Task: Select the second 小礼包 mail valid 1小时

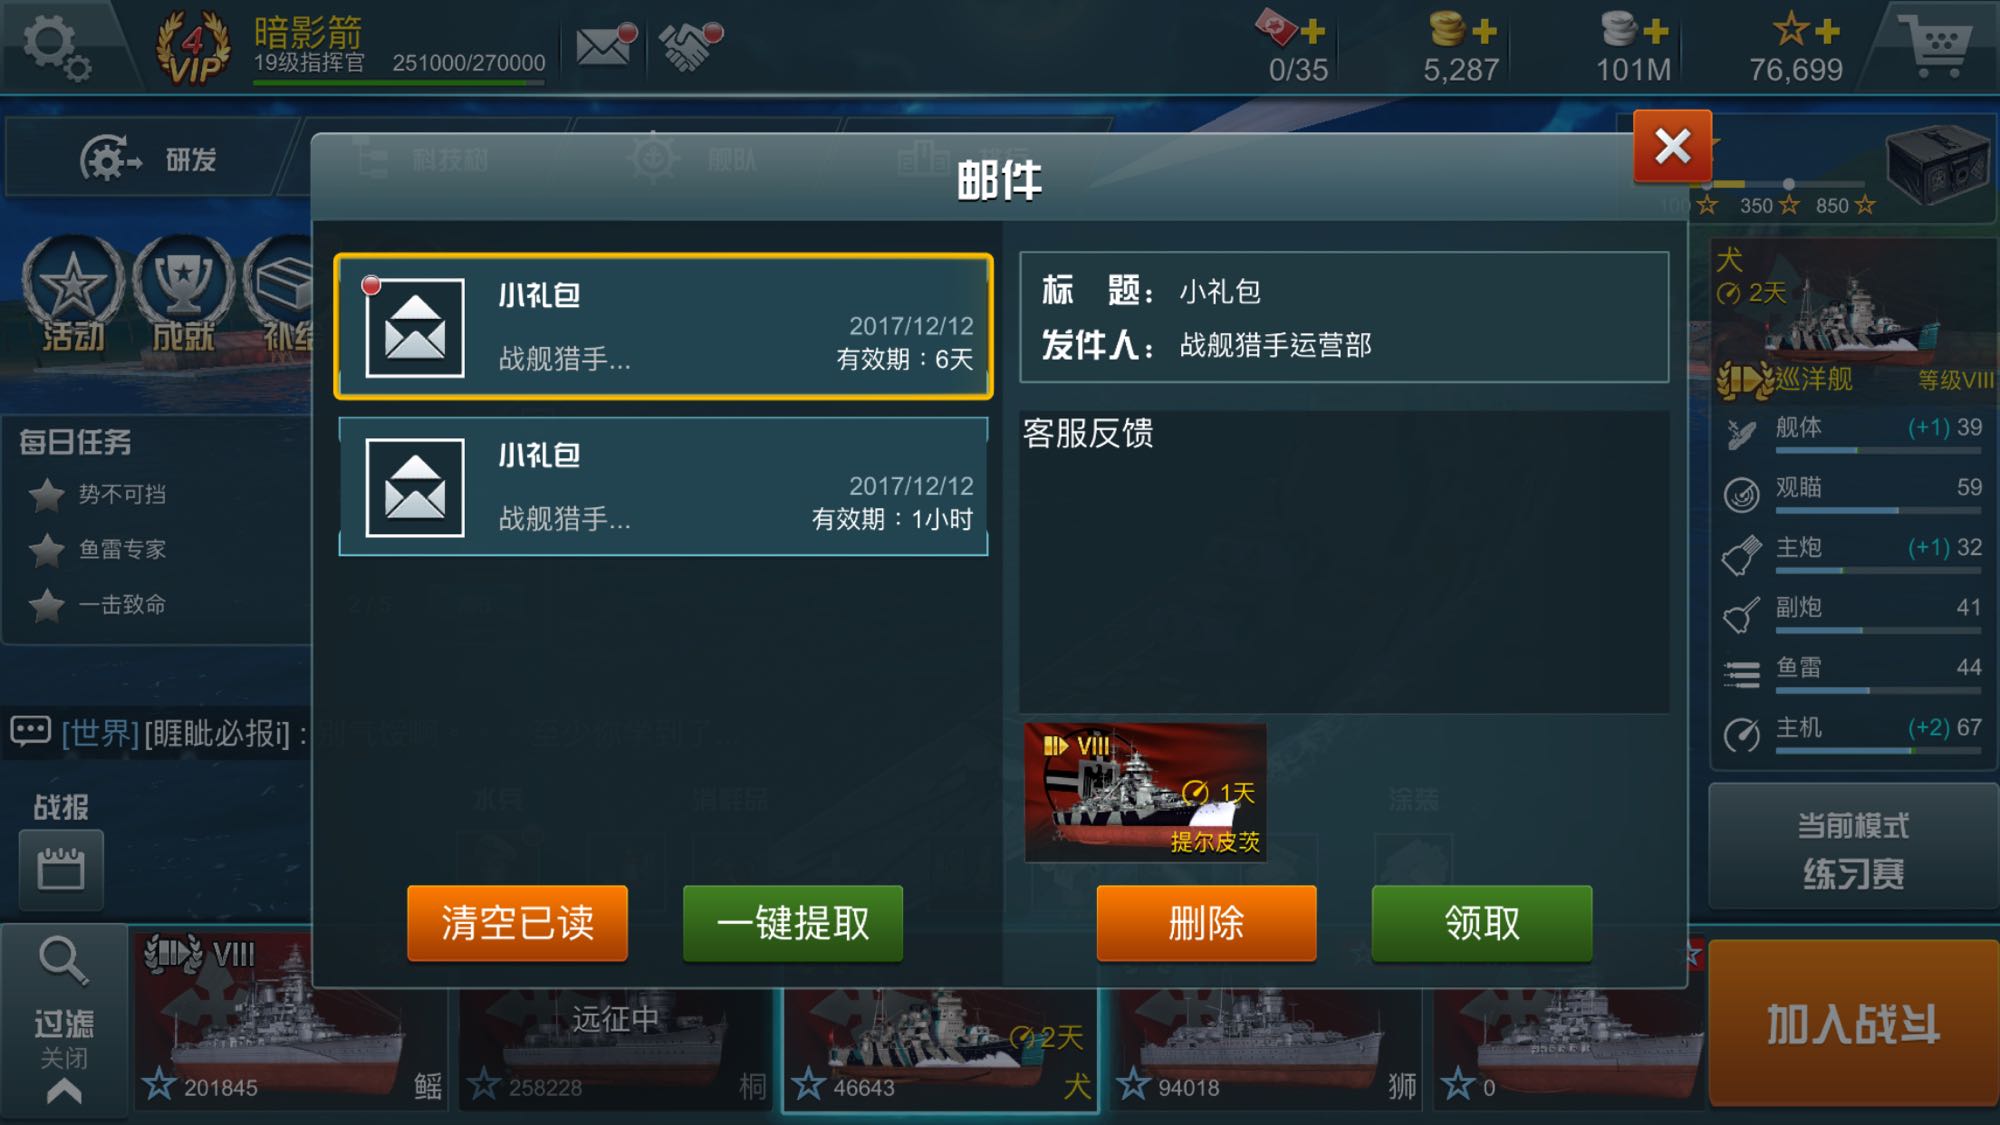Action: pyautogui.click(x=664, y=486)
